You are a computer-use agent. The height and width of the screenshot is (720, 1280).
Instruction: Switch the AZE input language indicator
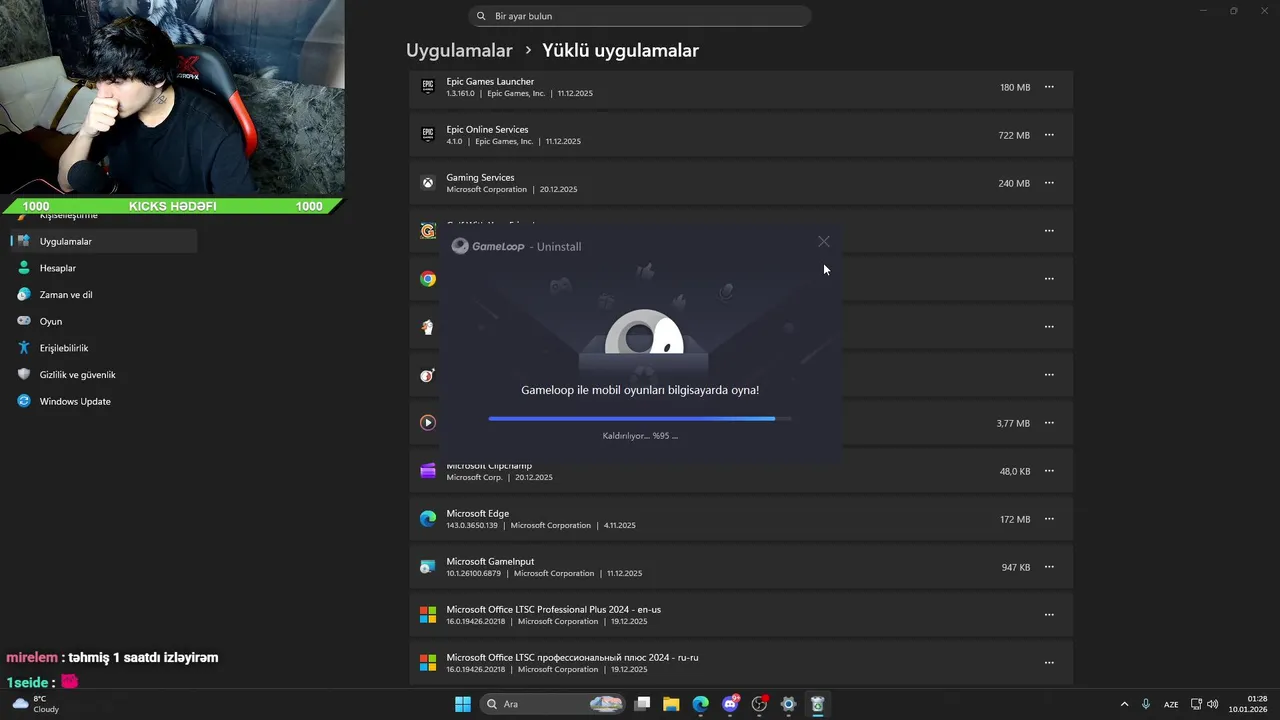pyautogui.click(x=1171, y=704)
